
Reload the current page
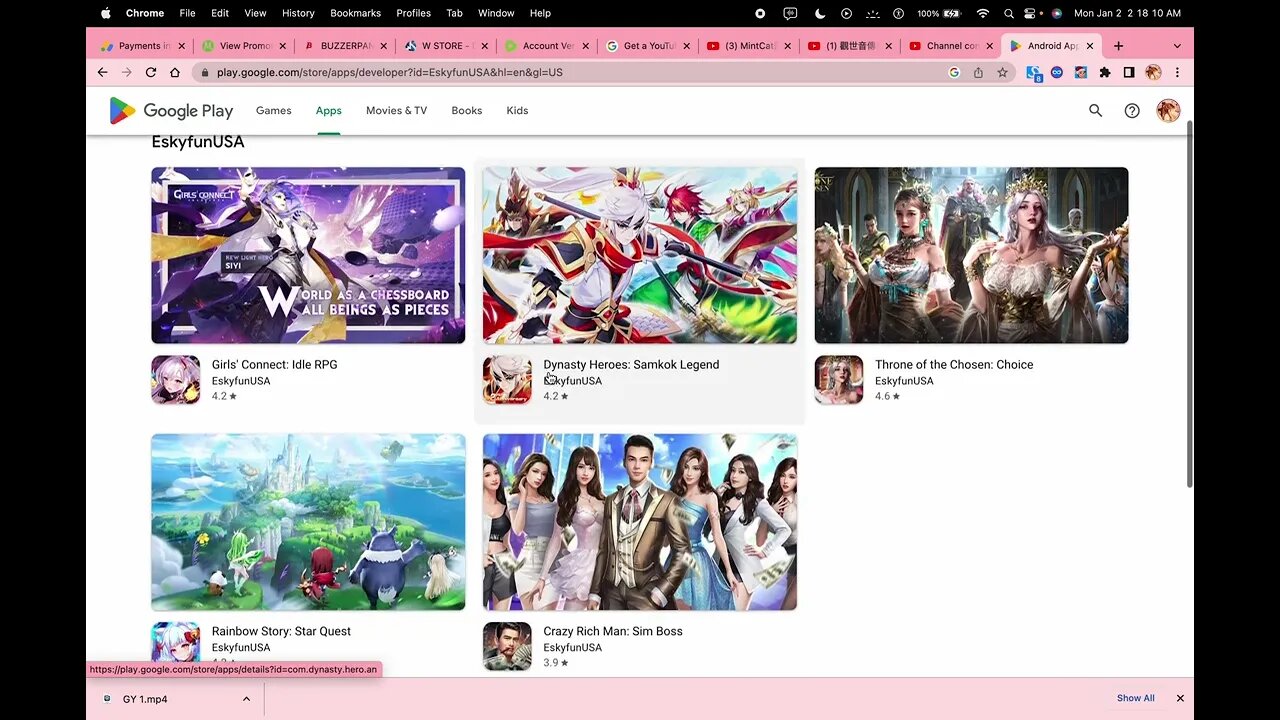pyautogui.click(x=150, y=72)
